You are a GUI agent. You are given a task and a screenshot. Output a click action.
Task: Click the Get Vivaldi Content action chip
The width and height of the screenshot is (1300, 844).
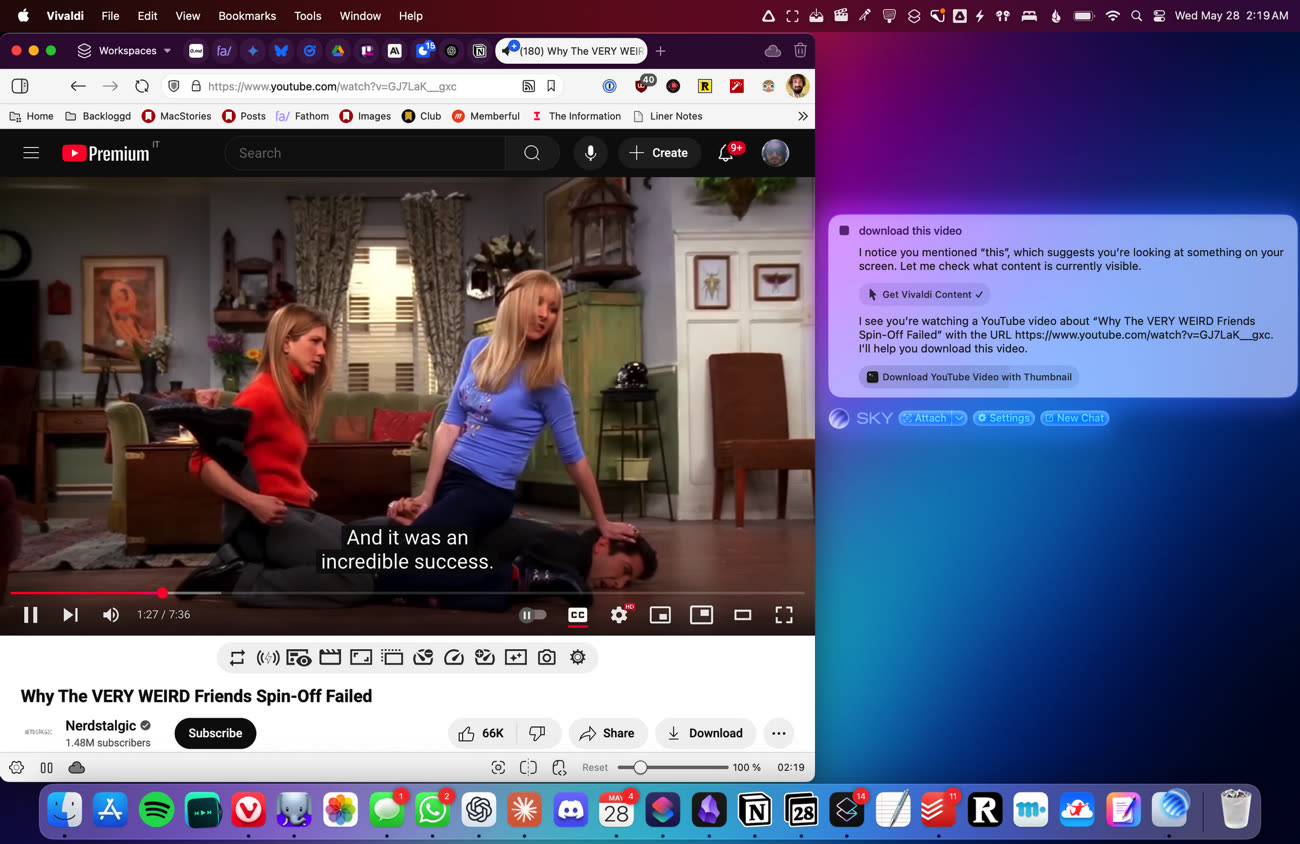point(925,294)
